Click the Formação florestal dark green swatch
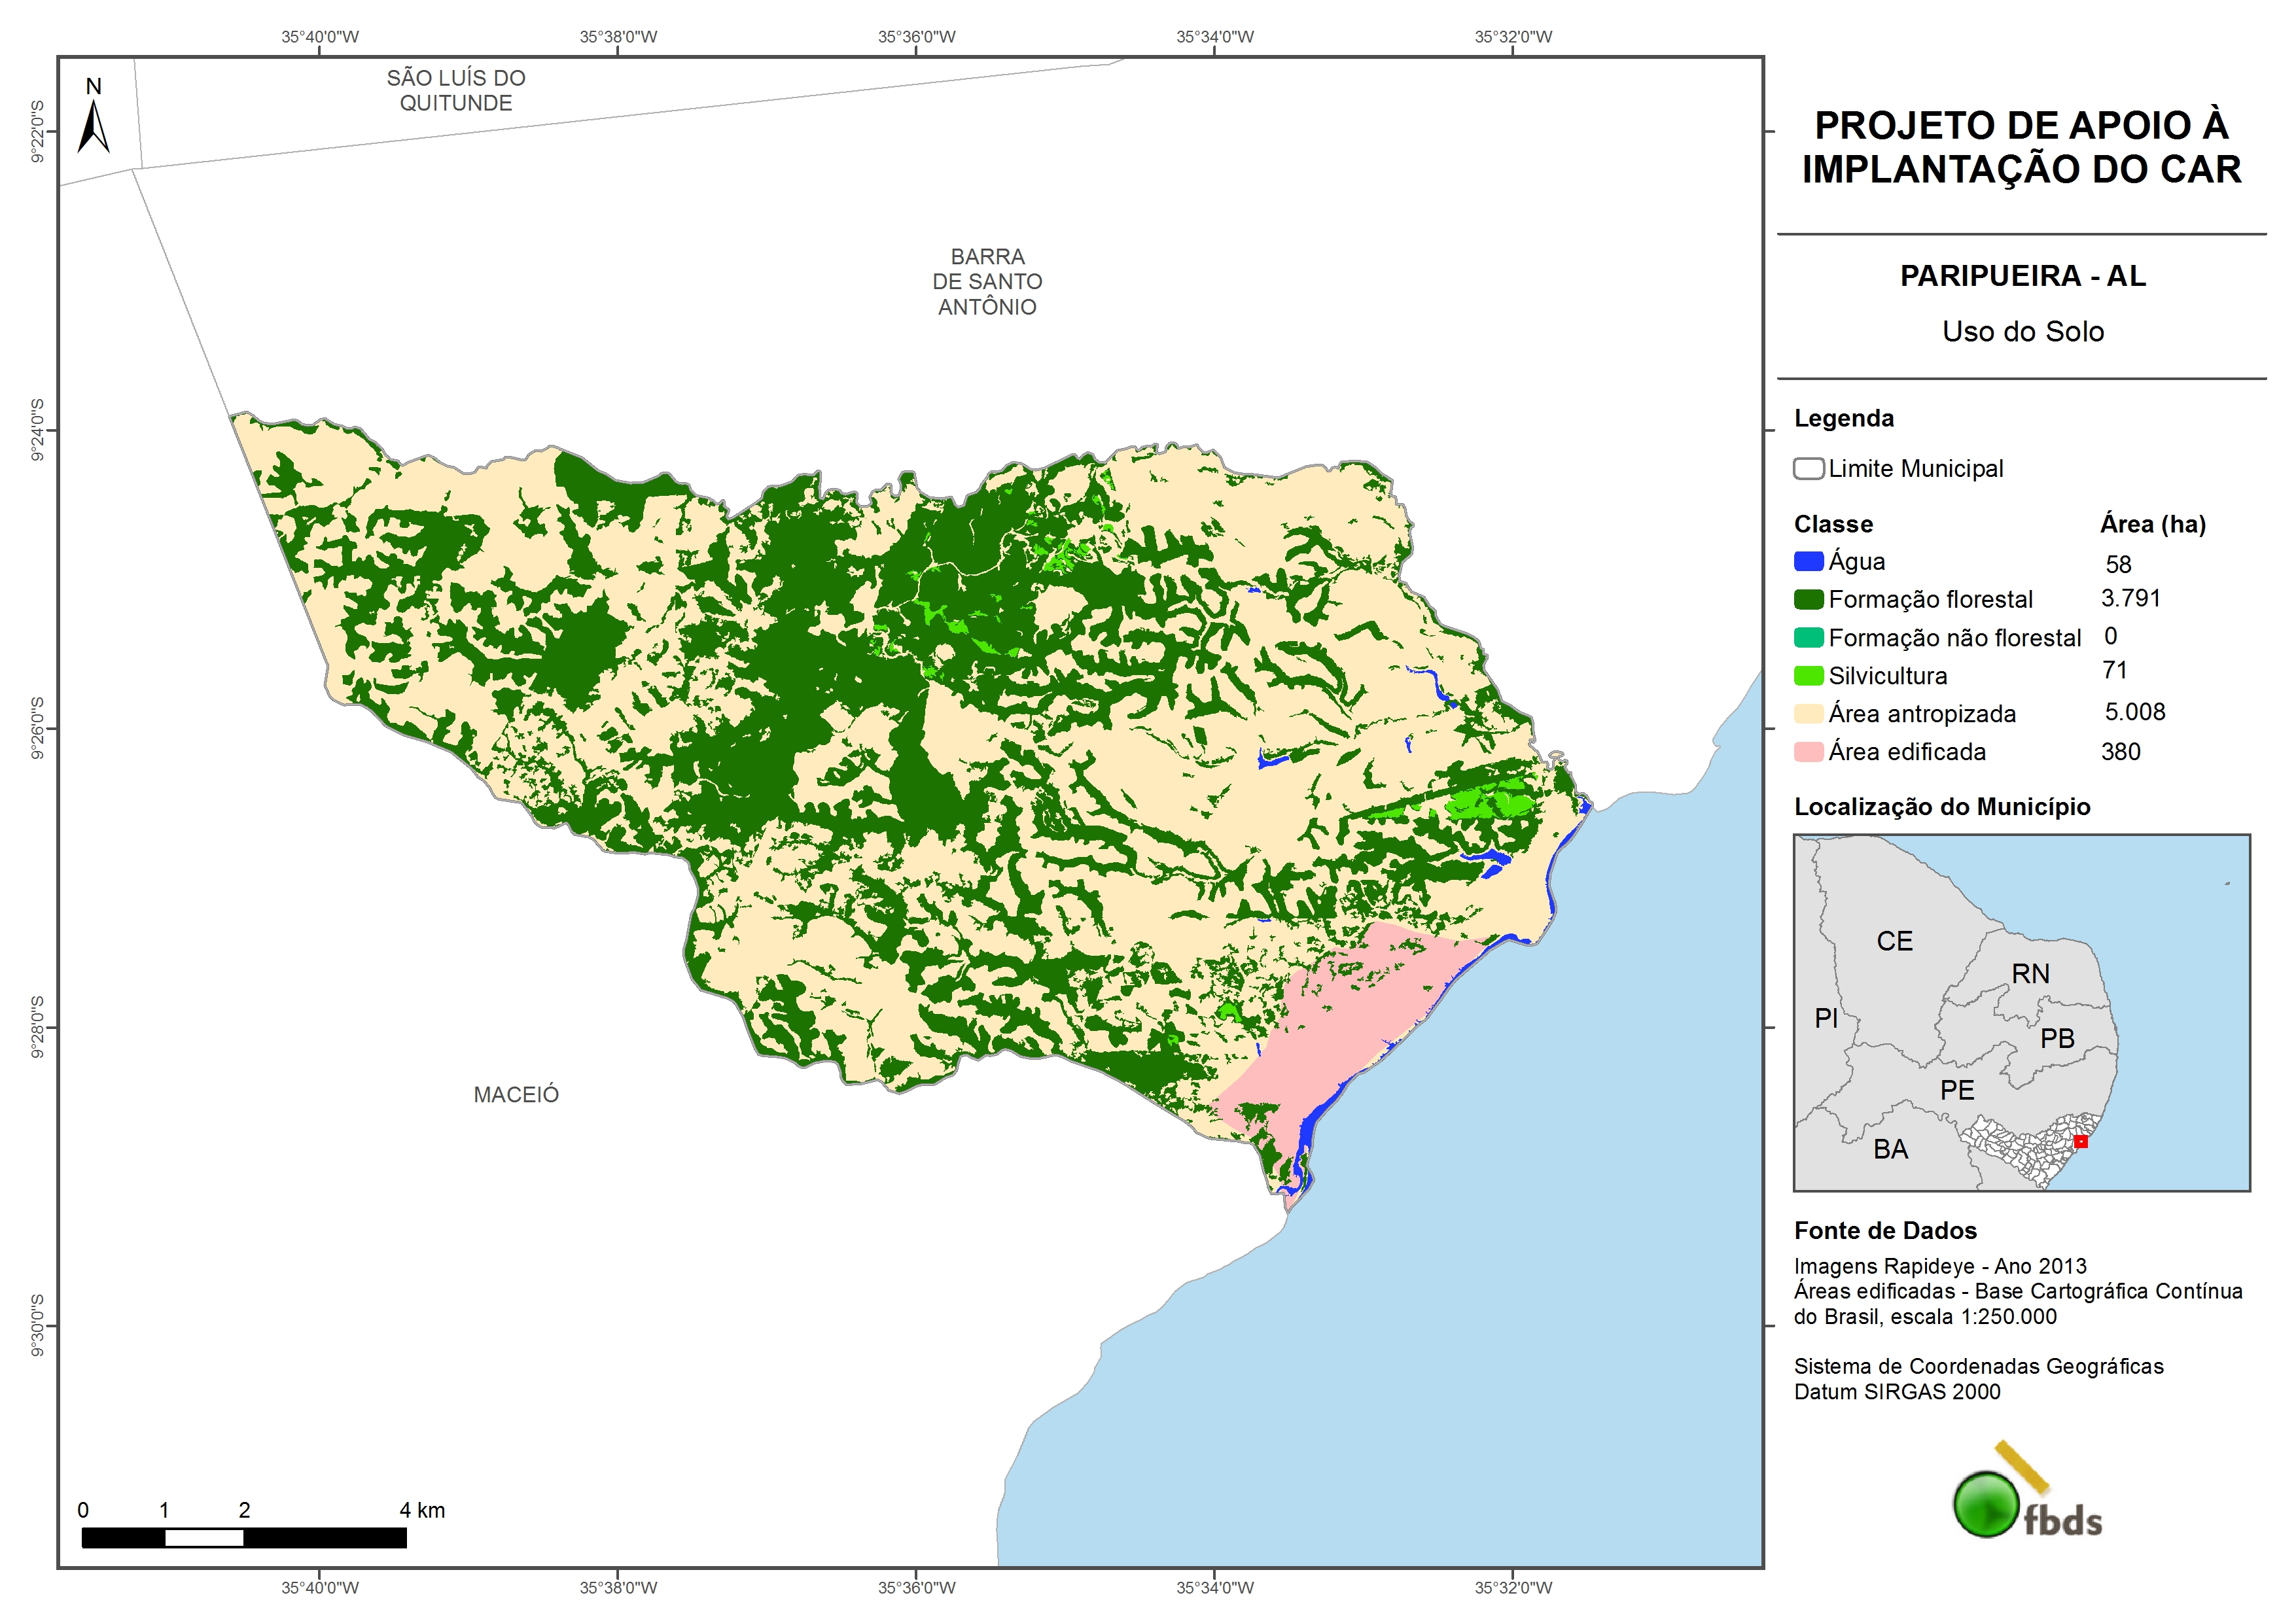 tap(1808, 599)
